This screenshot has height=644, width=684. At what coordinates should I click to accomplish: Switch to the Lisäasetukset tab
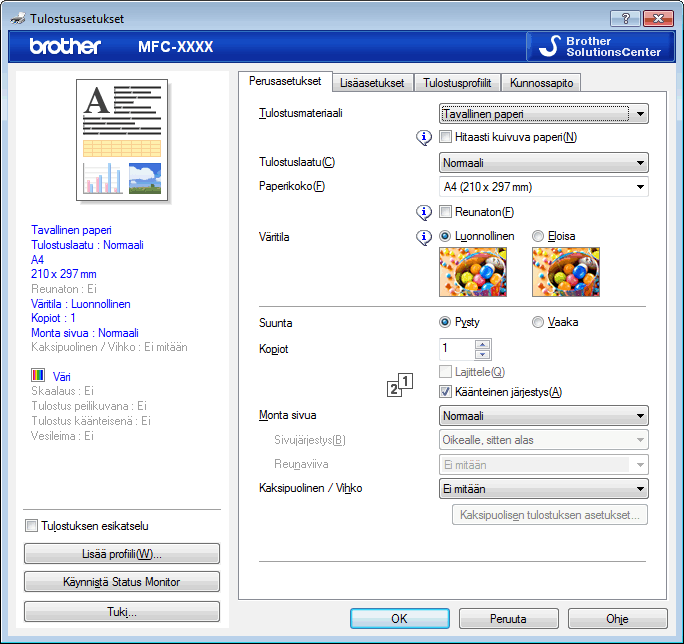(372, 83)
